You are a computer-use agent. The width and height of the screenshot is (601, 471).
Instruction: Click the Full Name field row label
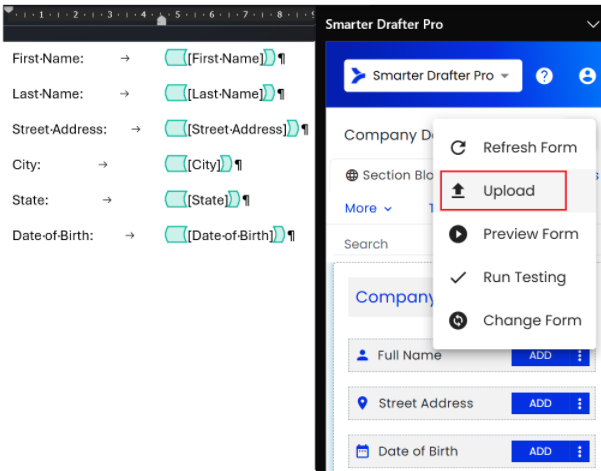(409, 355)
